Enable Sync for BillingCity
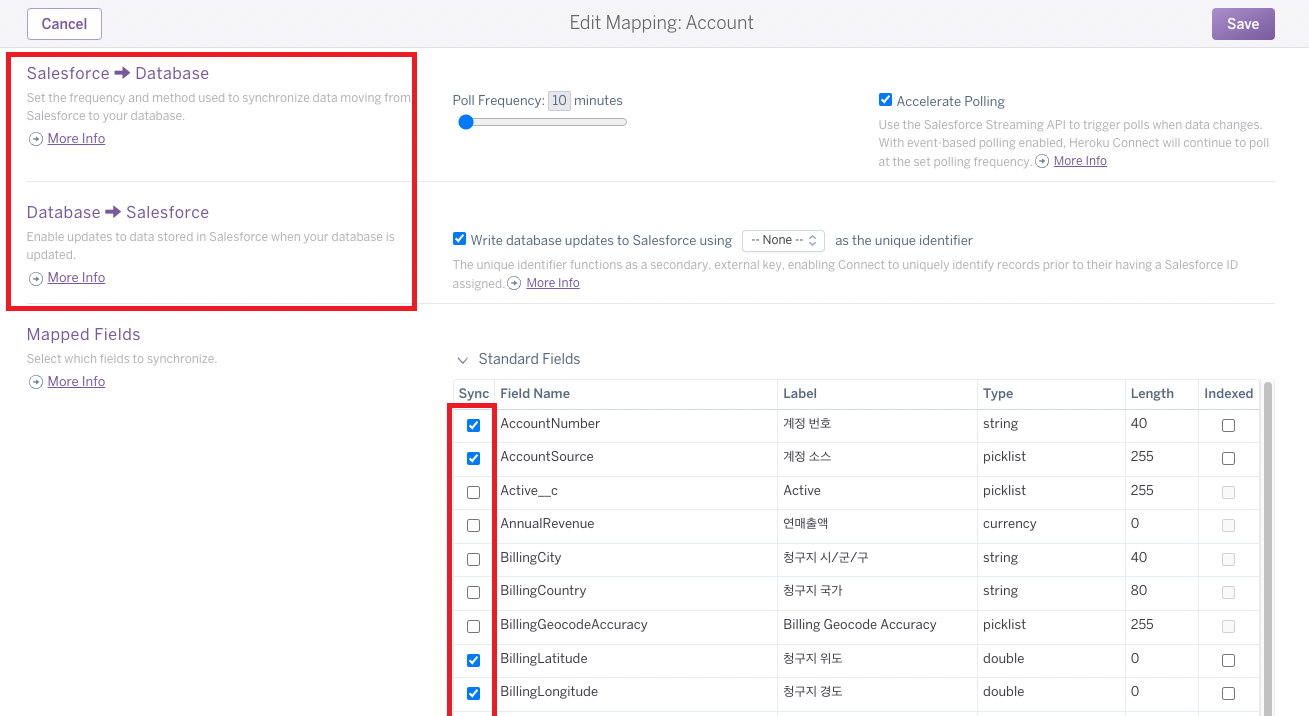 coord(473,559)
